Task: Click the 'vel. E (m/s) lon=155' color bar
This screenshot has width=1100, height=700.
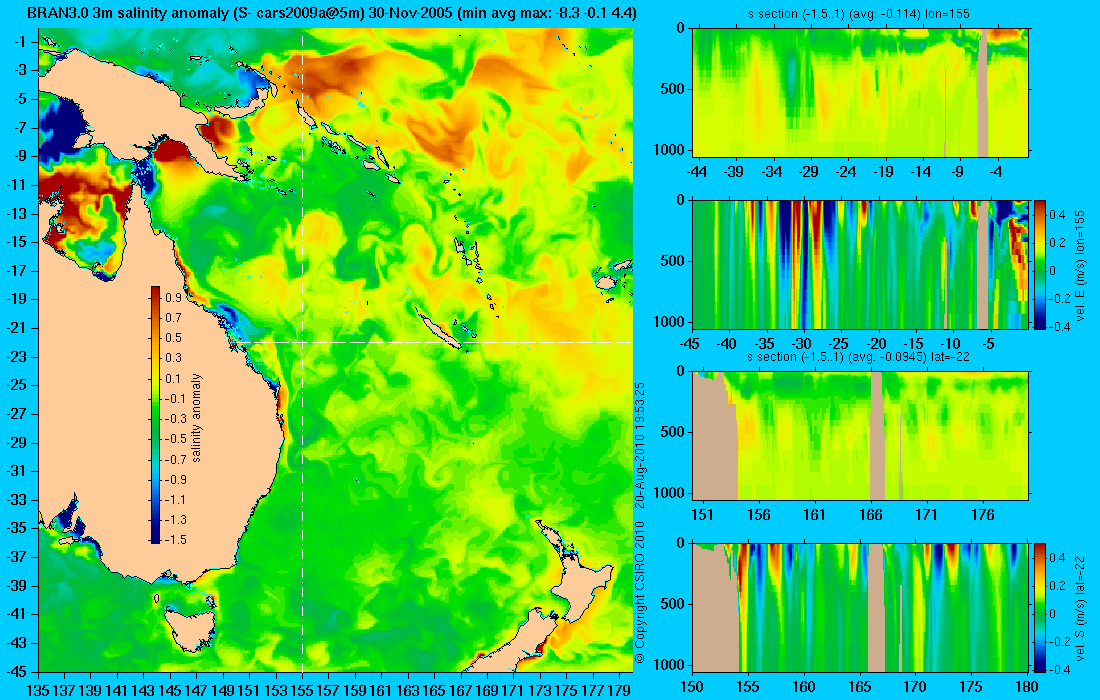Action: pyautogui.click(x=1039, y=264)
